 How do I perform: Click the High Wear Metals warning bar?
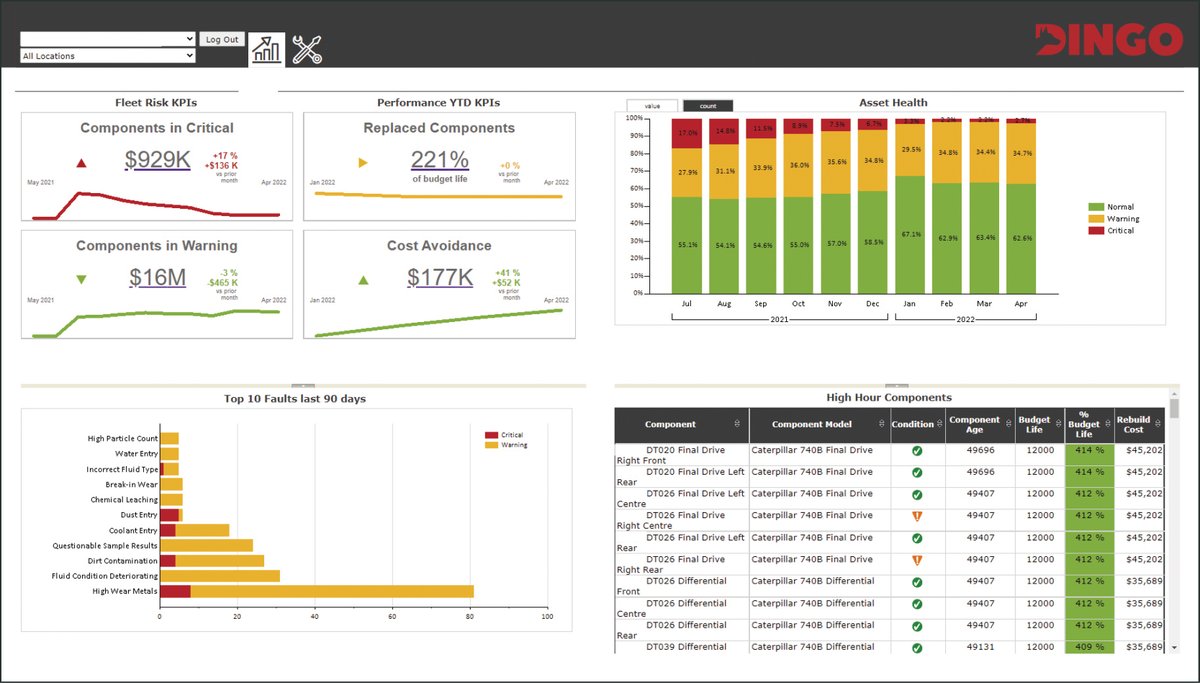coord(332,591)
